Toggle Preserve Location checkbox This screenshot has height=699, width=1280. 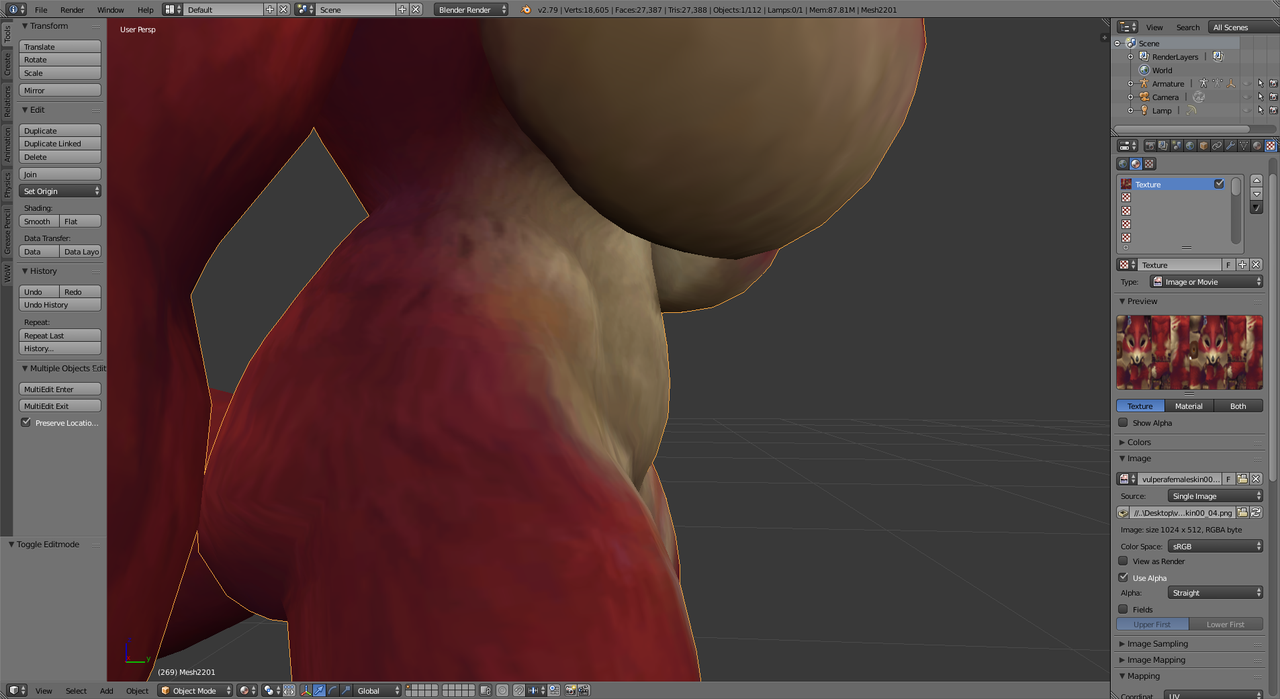coord(27,423)
